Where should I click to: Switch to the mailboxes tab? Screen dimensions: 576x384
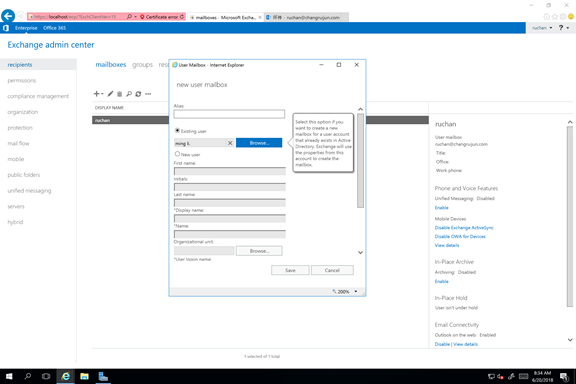pos(111,65)
